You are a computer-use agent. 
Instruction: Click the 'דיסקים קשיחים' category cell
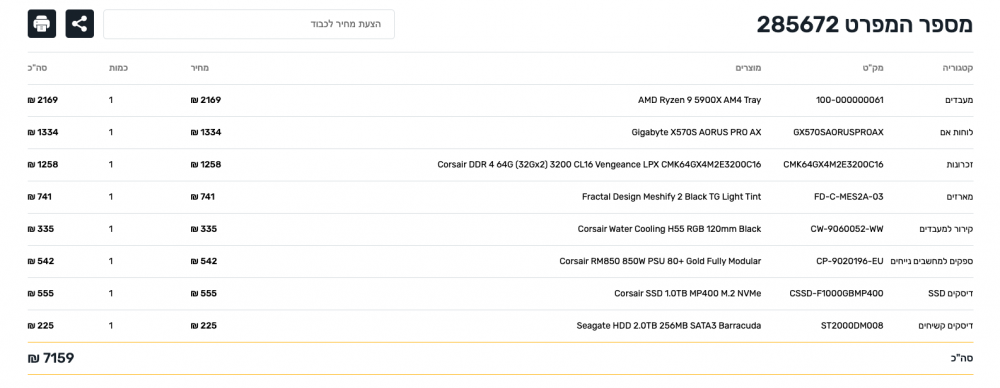click(945, 325)
